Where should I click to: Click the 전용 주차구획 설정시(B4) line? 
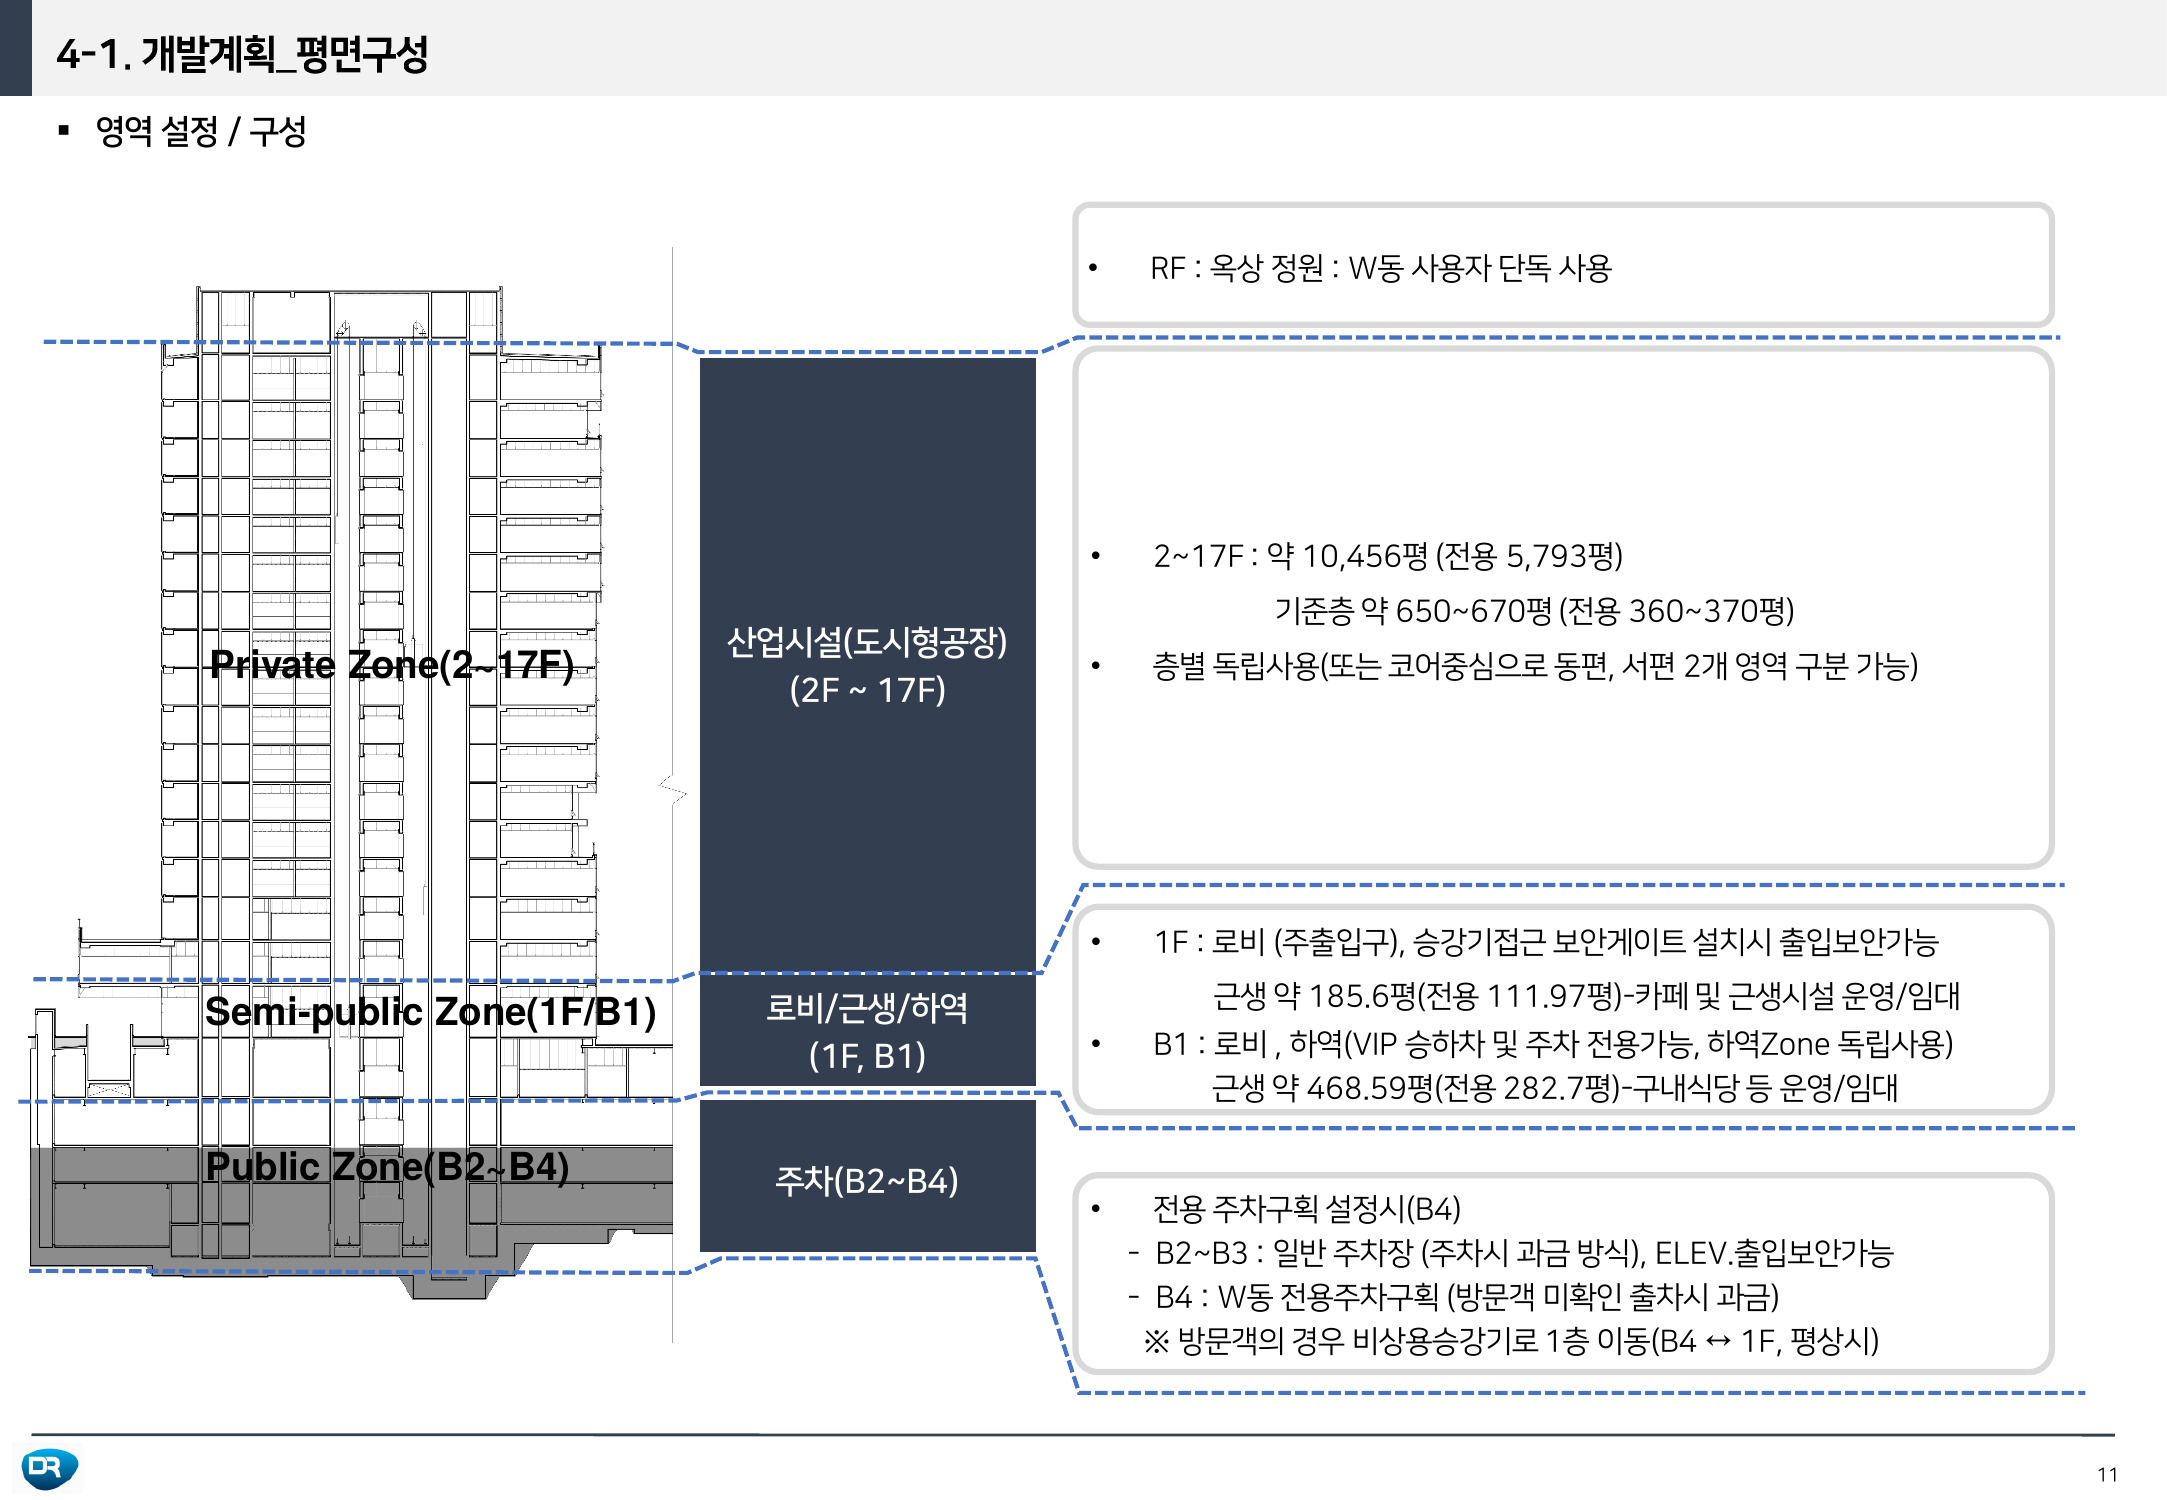point(1307,1209)
